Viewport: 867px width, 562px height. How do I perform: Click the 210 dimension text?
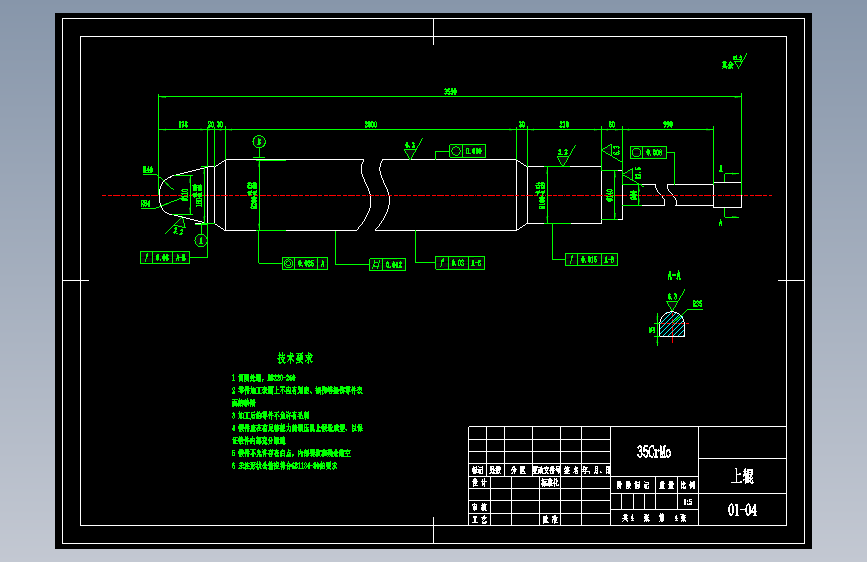(x=564, y=124)
